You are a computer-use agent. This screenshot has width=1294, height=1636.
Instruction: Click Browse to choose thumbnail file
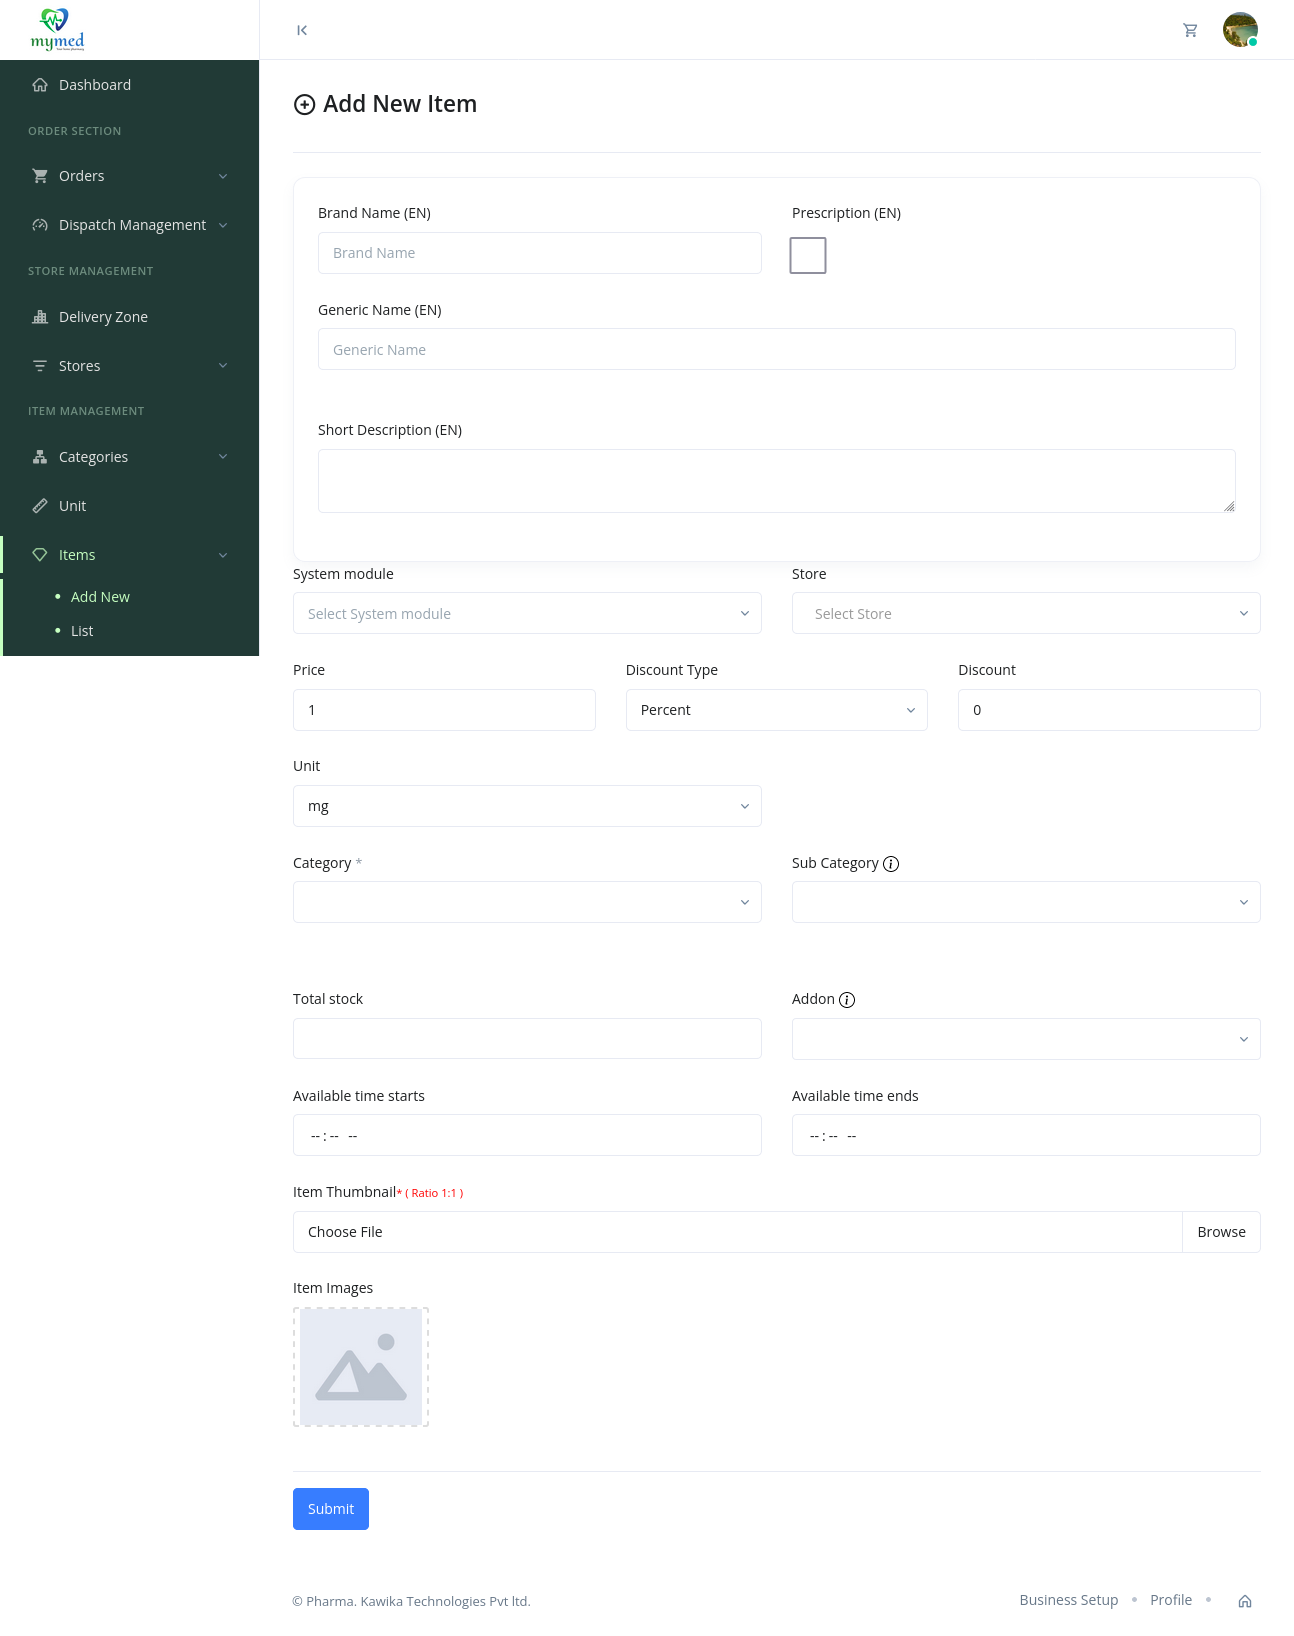pos(1221,1232)
